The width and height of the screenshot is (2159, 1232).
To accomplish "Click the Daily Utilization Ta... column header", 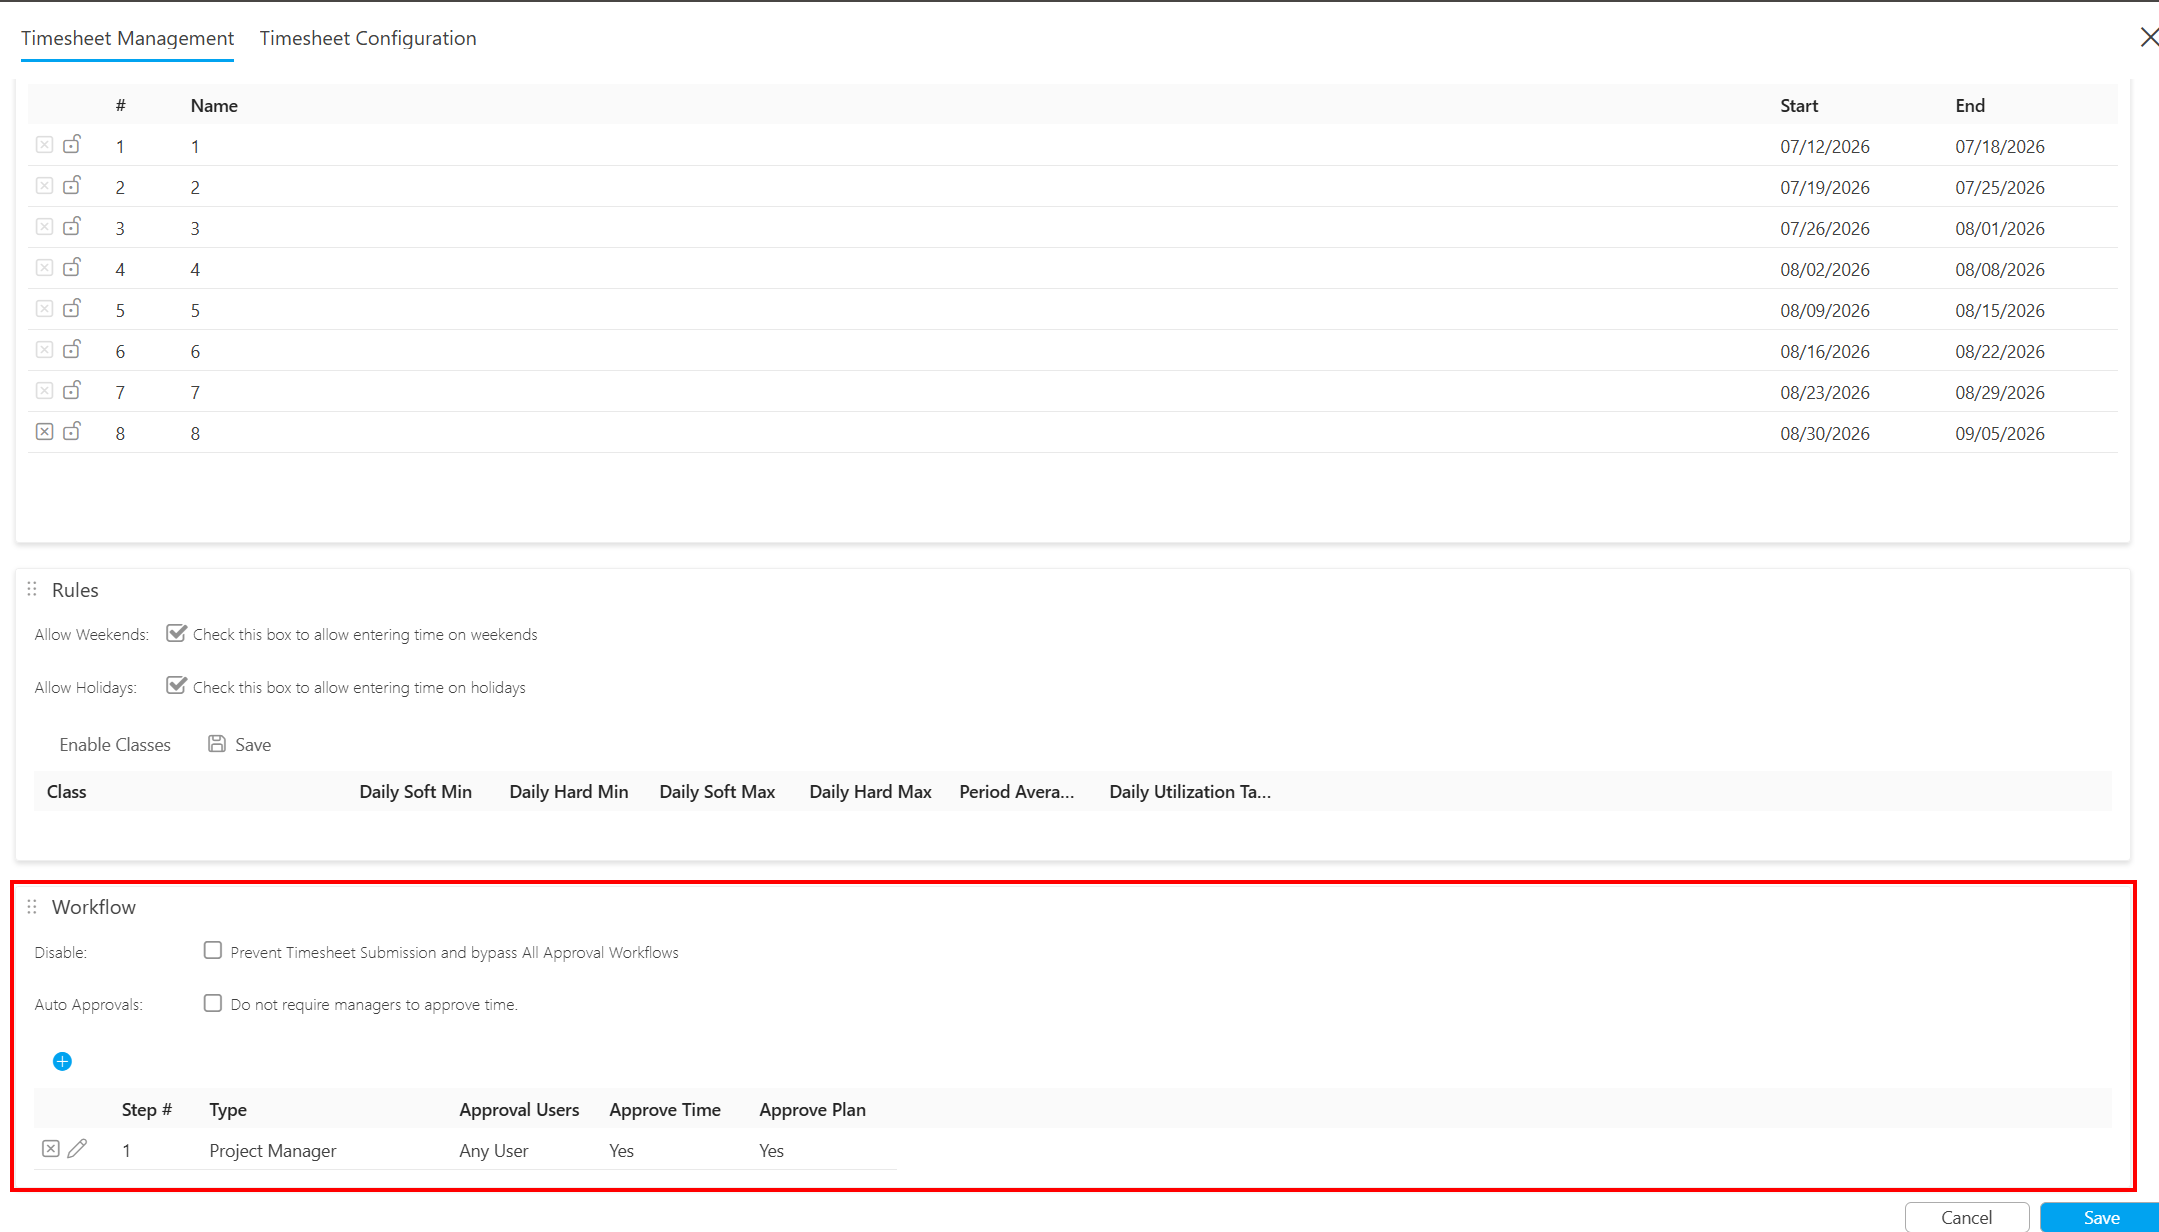I will [1190, 792].
